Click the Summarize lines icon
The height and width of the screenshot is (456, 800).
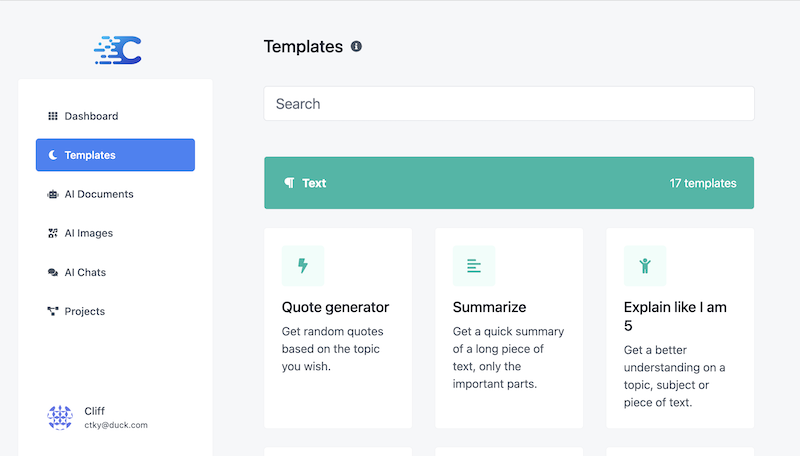coord(474,266)
